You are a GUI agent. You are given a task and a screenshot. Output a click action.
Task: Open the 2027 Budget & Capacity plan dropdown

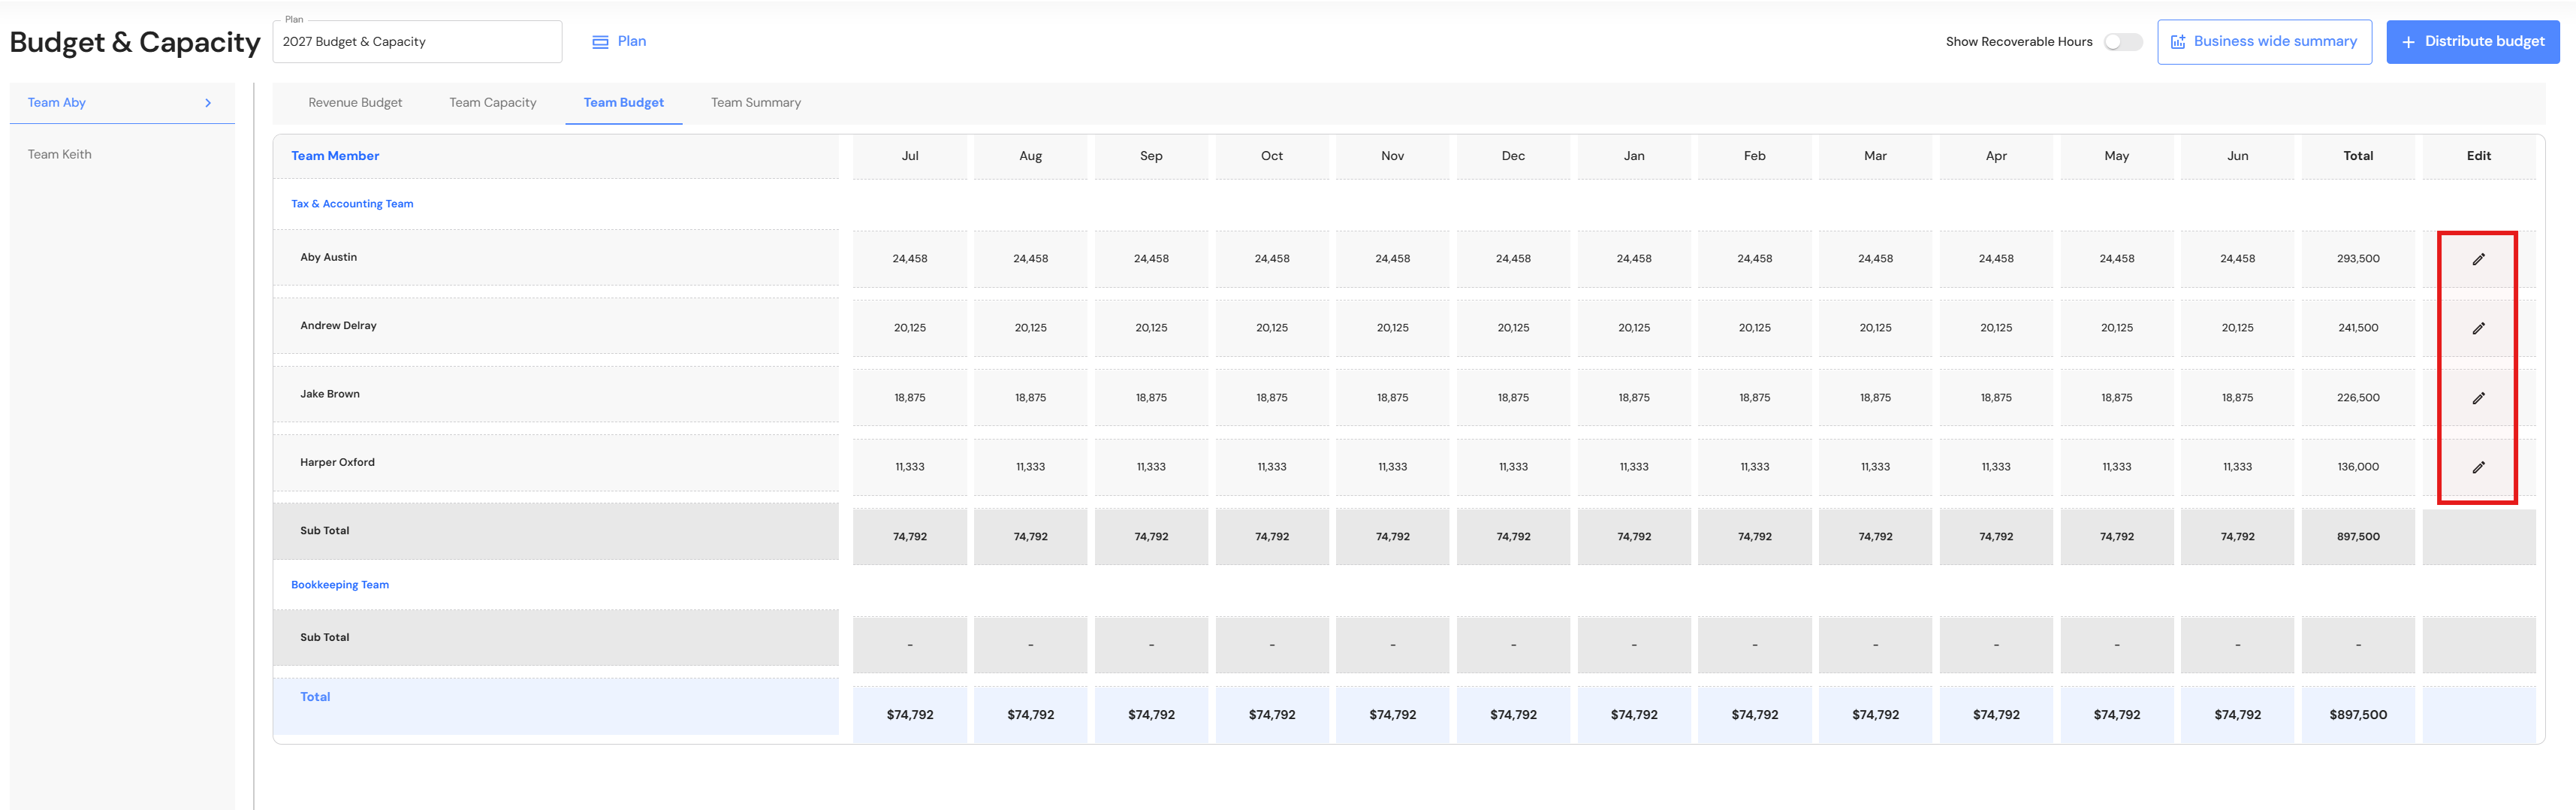[x=417, y=42]
